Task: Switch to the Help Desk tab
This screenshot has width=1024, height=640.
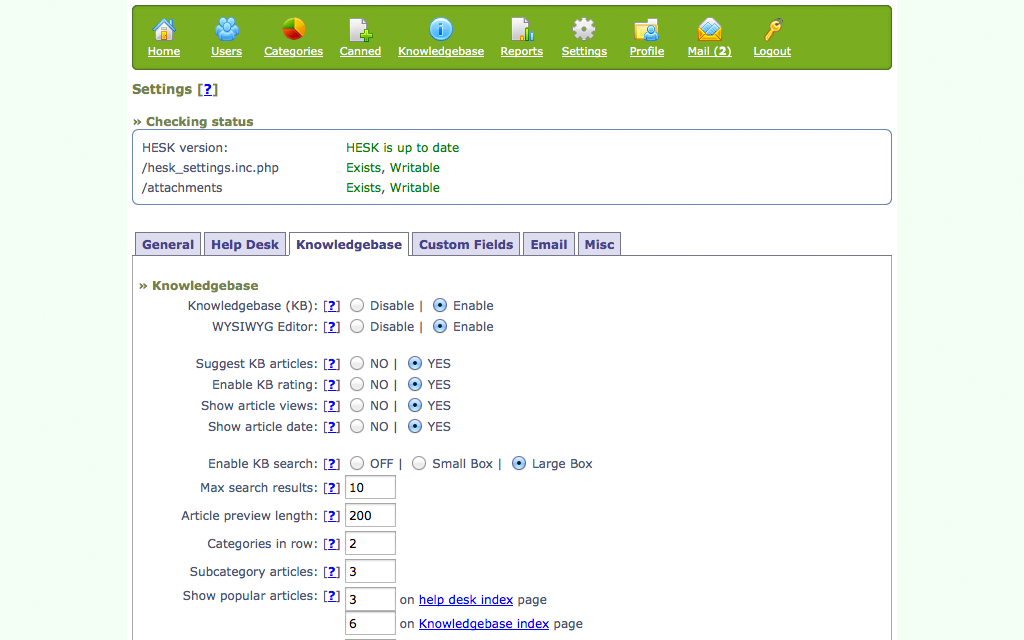Action: click(245, 245)
